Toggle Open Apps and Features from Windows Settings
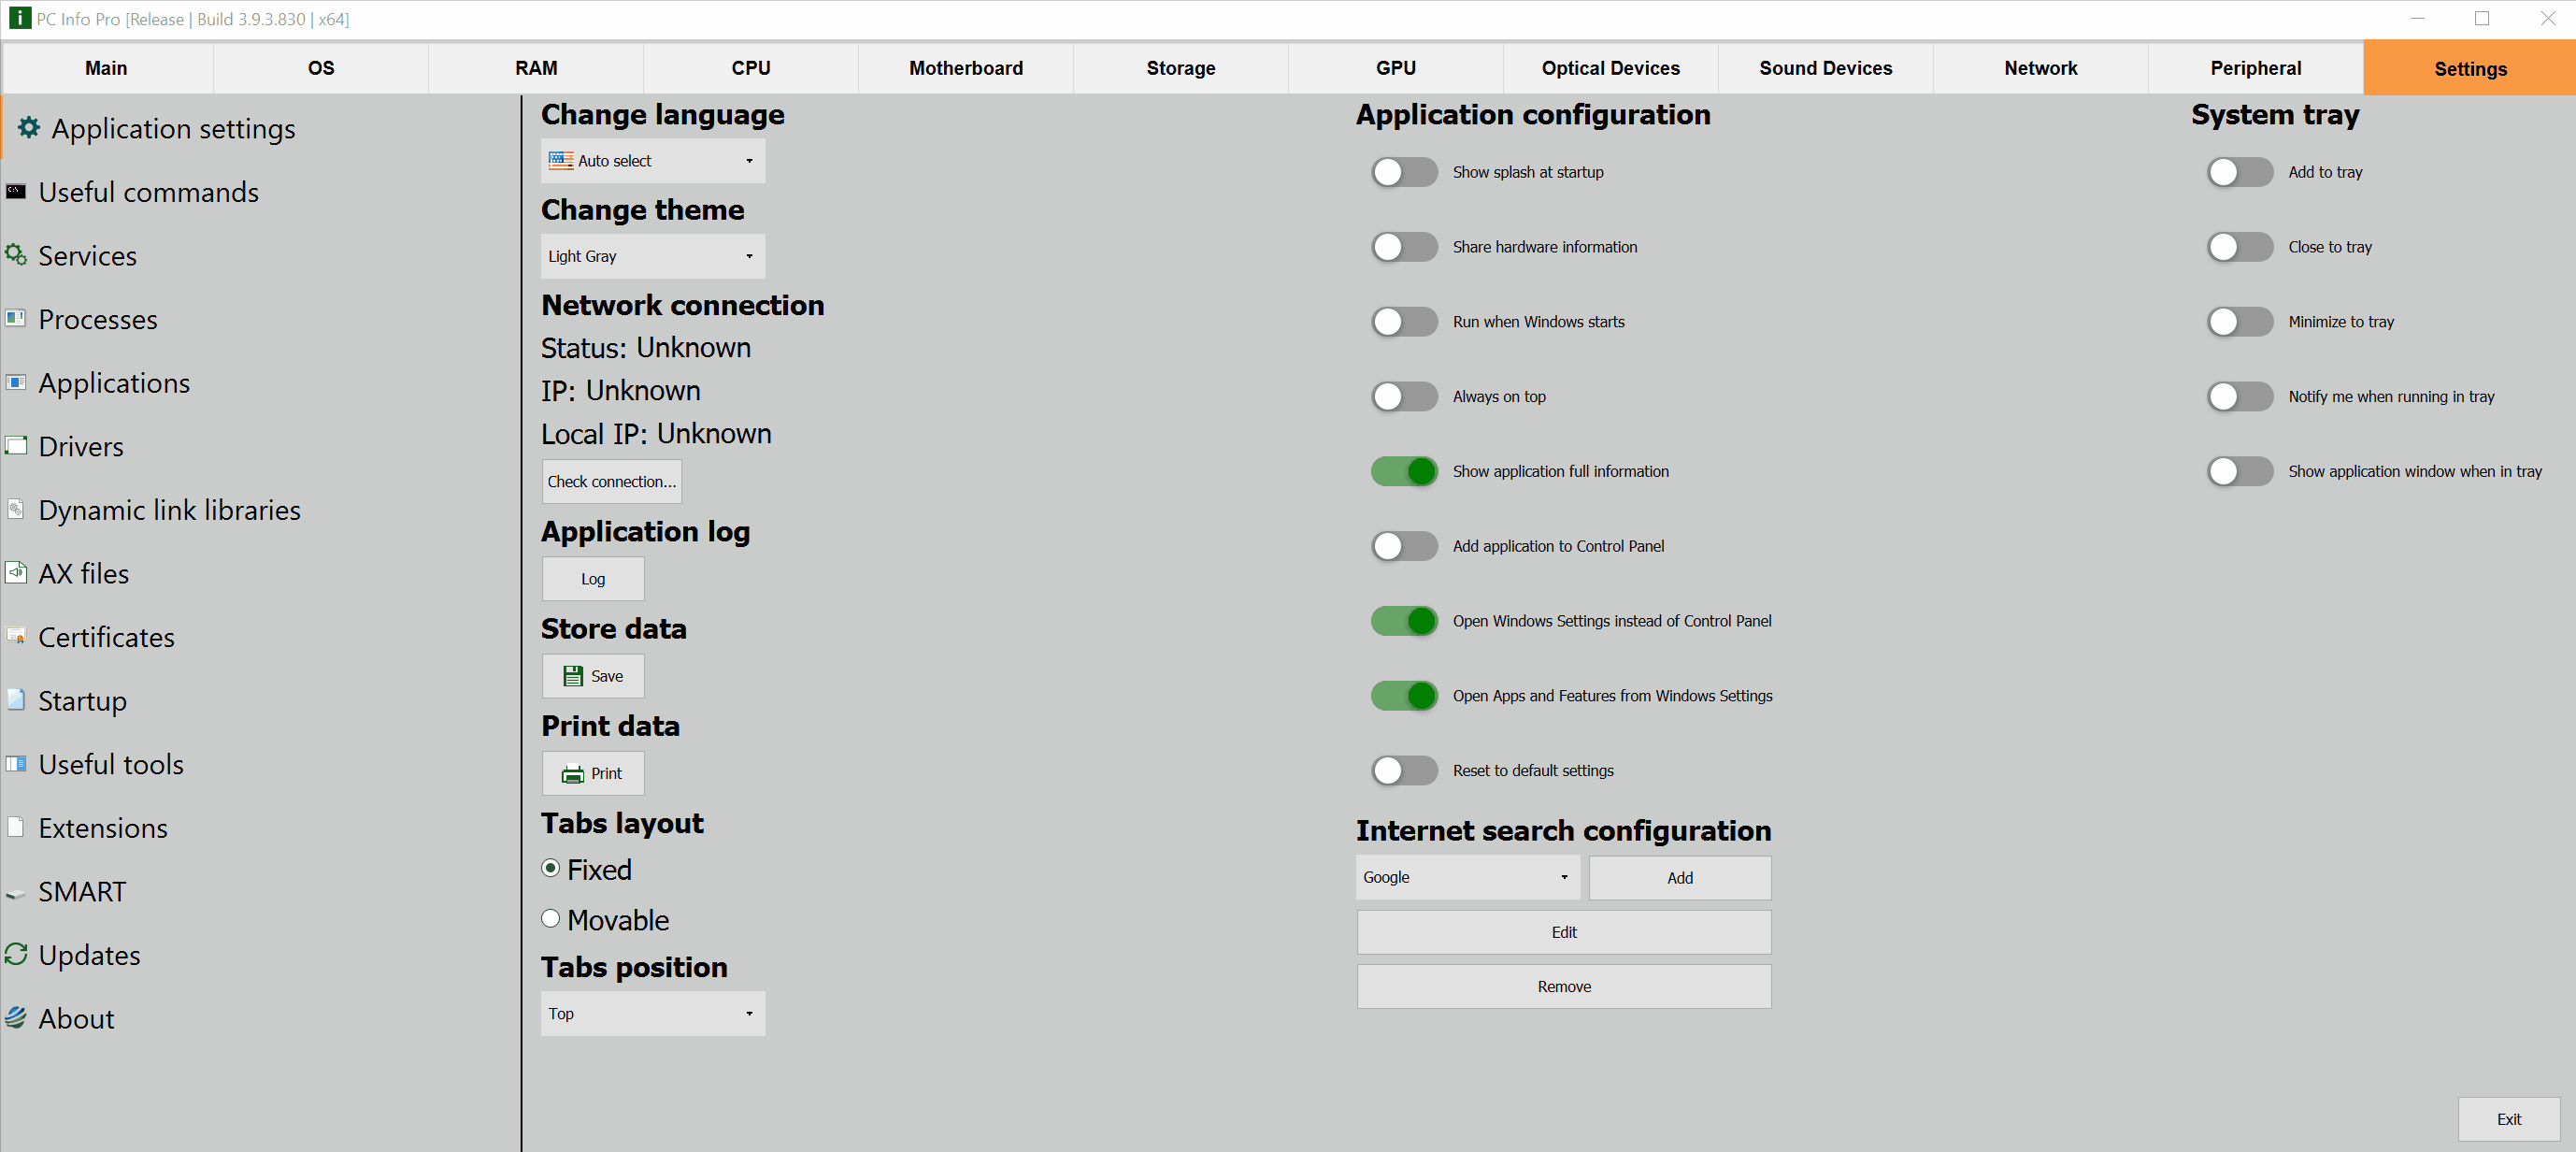Viewport: 2576px width, 1152px height. (1404, 696)
